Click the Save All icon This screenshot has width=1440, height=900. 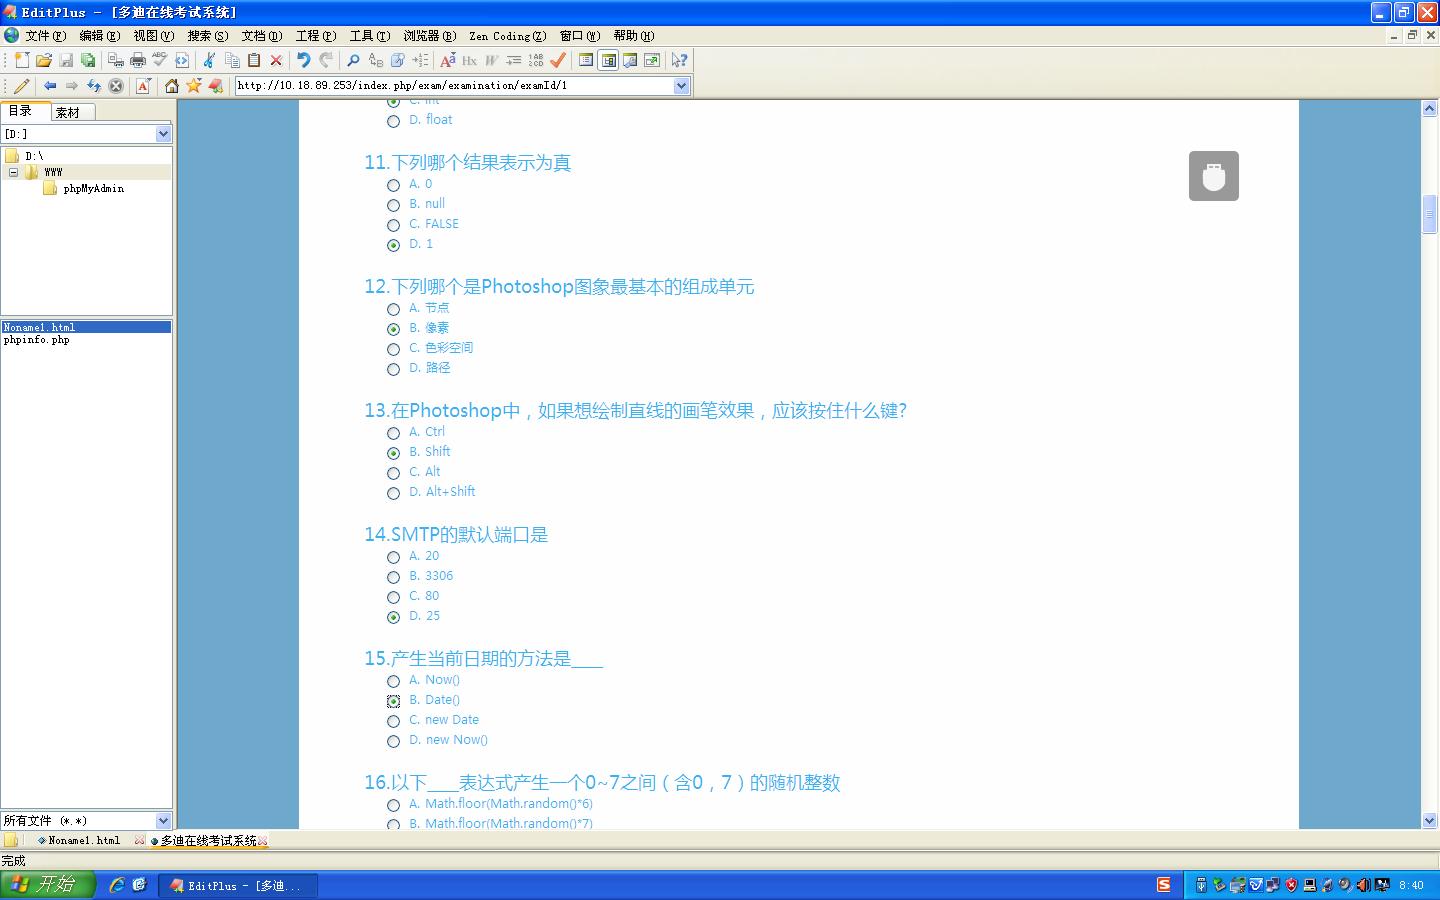point(88,60)
